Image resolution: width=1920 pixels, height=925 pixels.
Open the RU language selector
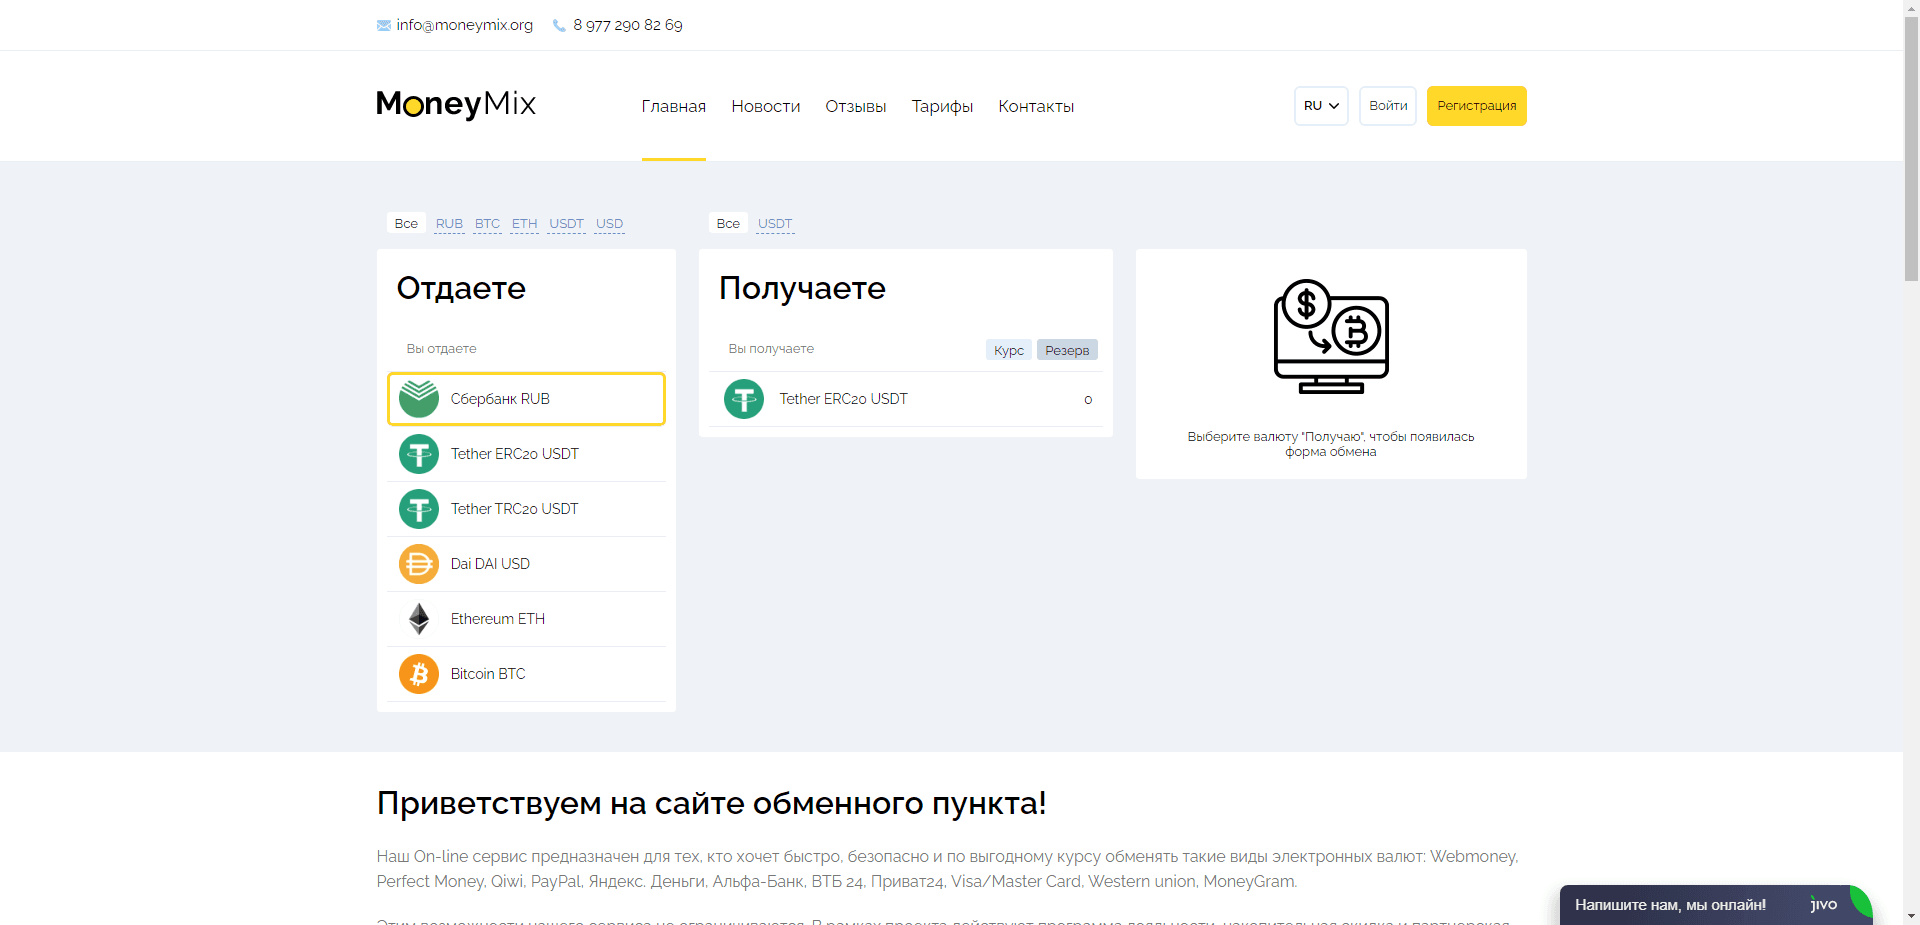(1320, 105)
